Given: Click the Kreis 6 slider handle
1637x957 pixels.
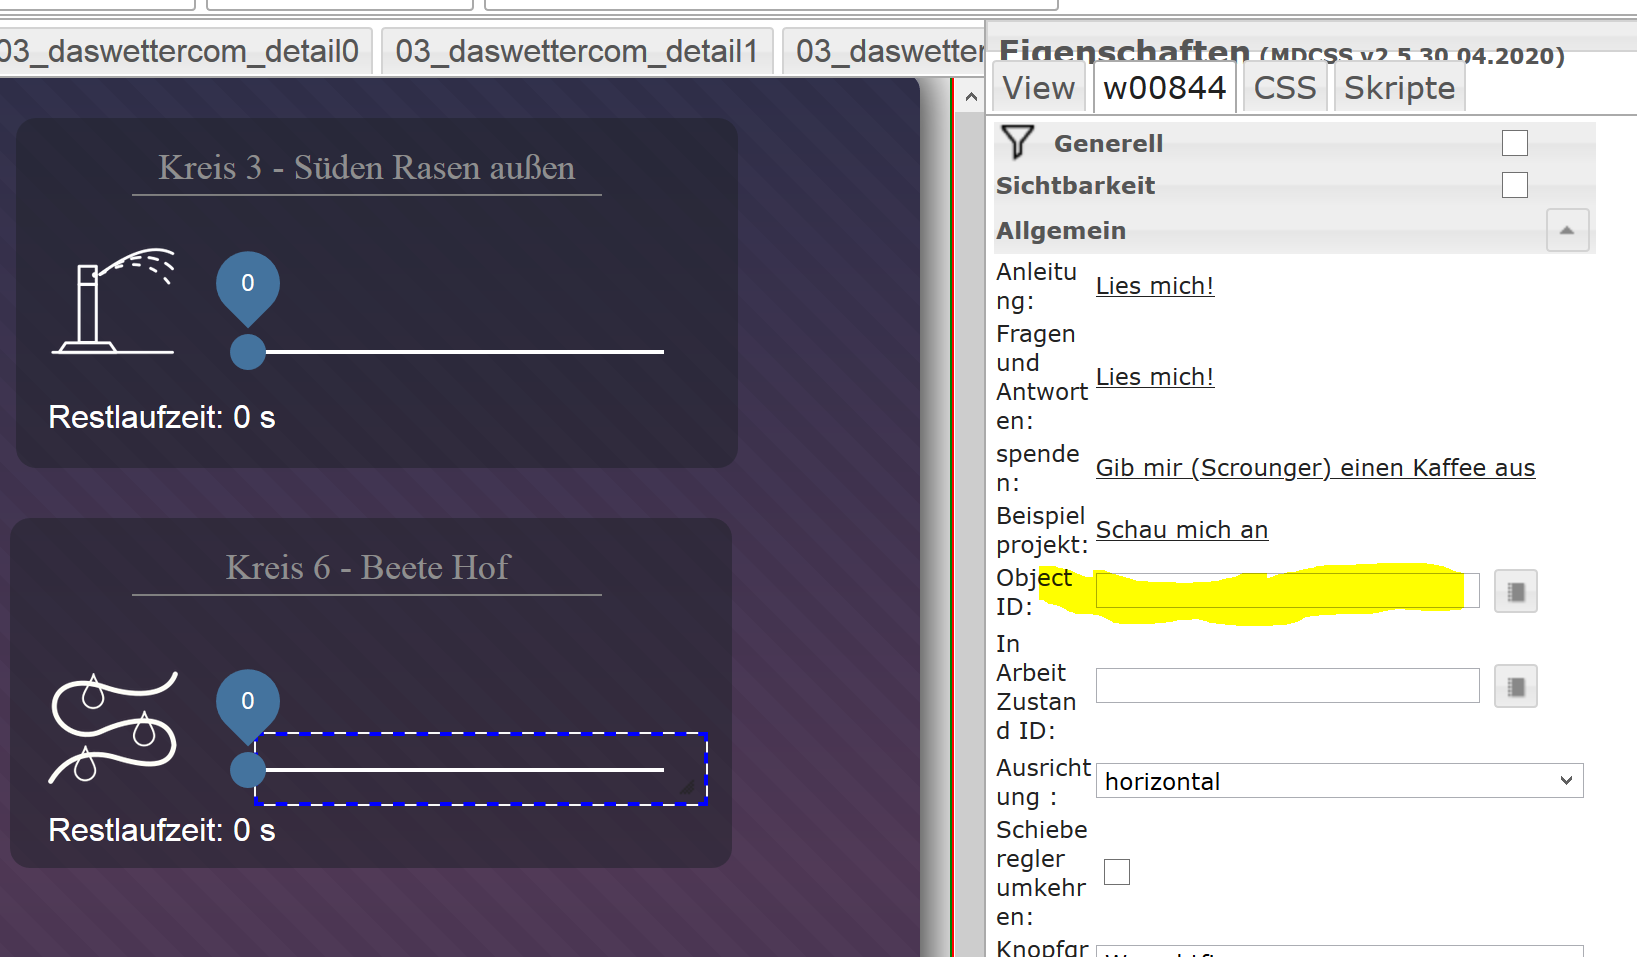Looking at the screenshot, I should click(x=248, y=770).
